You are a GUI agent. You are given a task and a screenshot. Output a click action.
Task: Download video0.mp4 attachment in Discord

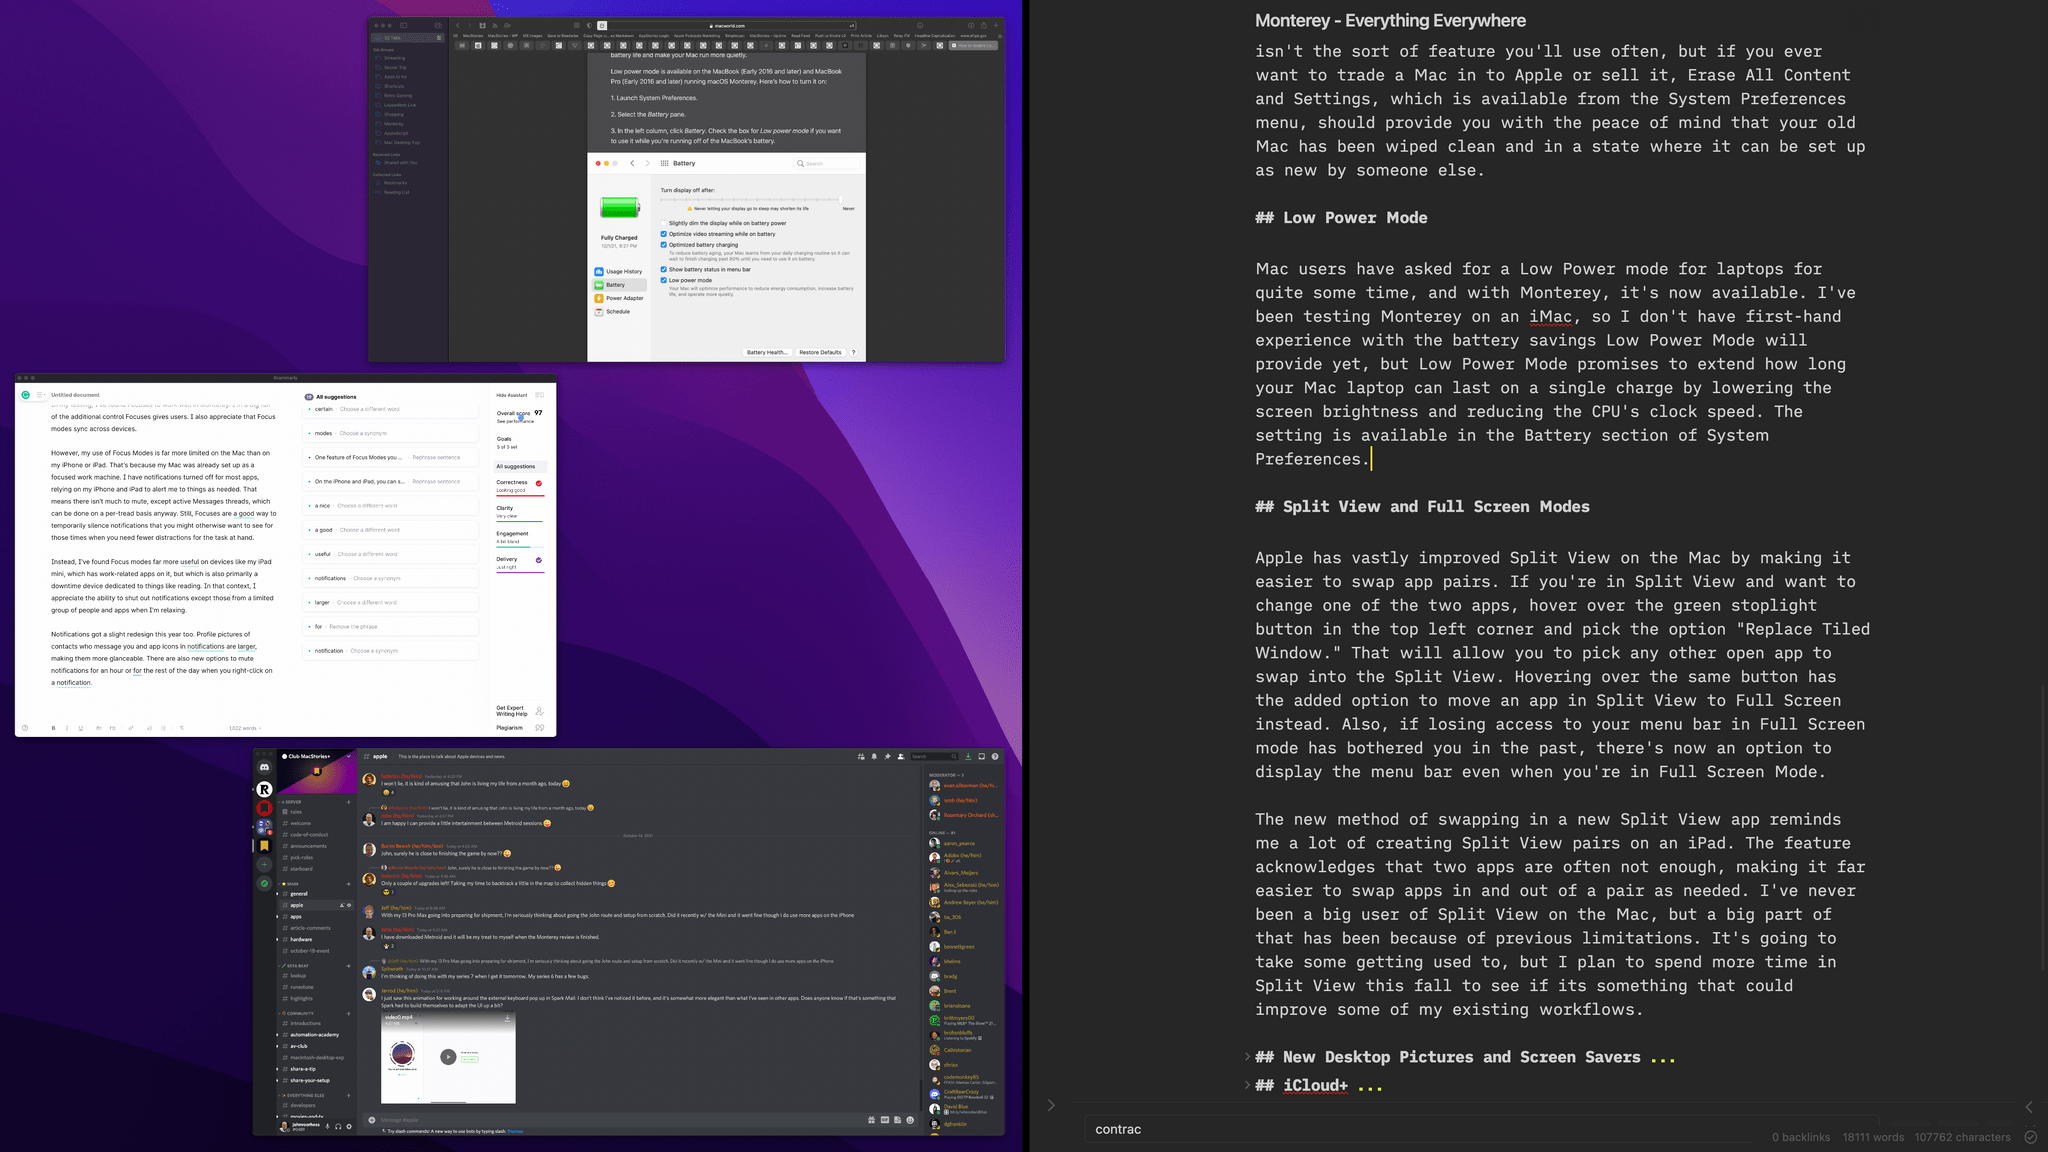[x=508, y=1019]
